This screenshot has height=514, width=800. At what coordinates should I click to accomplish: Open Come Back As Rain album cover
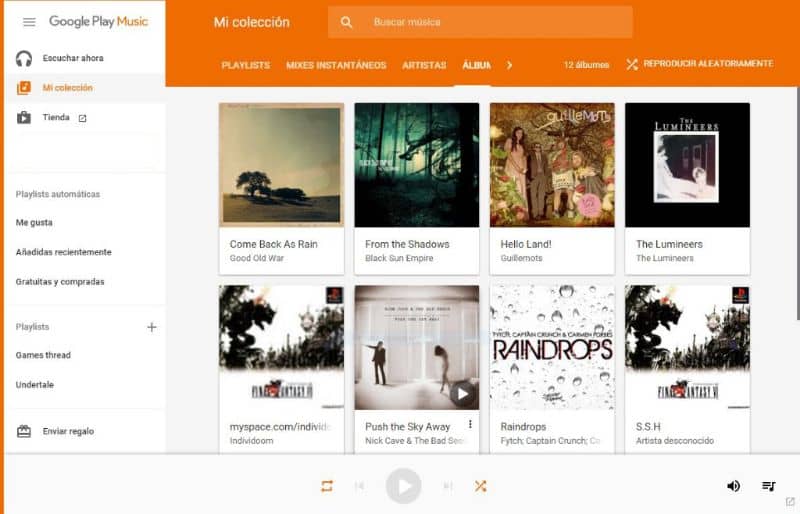point(282,165)
